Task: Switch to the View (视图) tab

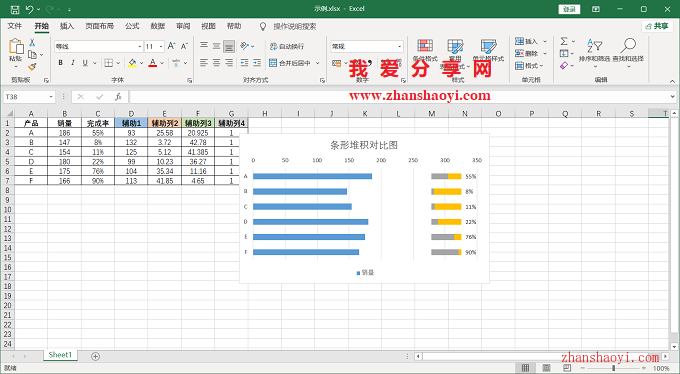Action: click(x=209, y=26)
